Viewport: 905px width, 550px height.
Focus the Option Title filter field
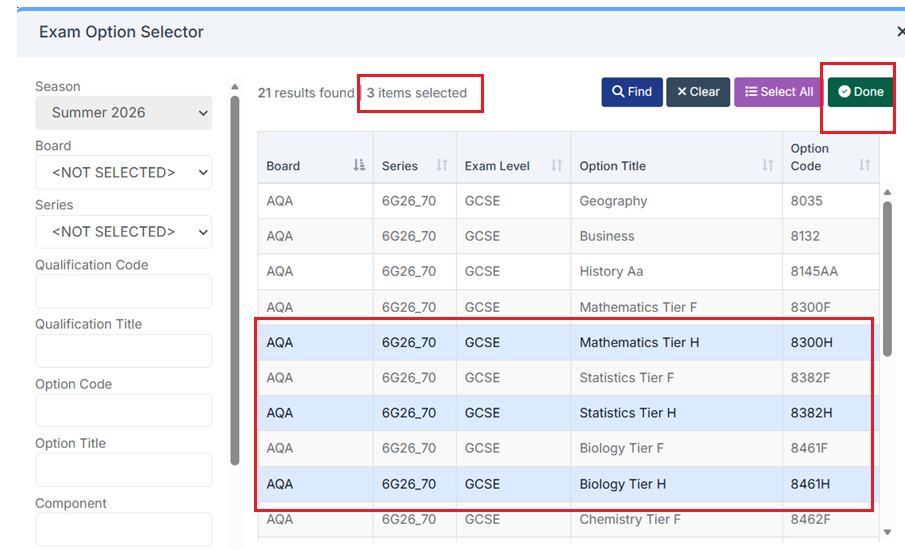(123, 470)
